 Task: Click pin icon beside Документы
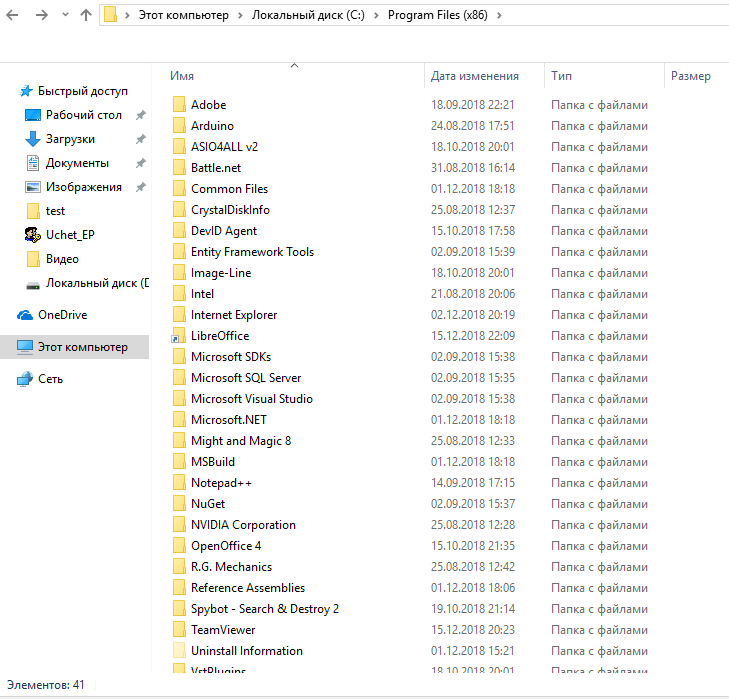(140, 163)
